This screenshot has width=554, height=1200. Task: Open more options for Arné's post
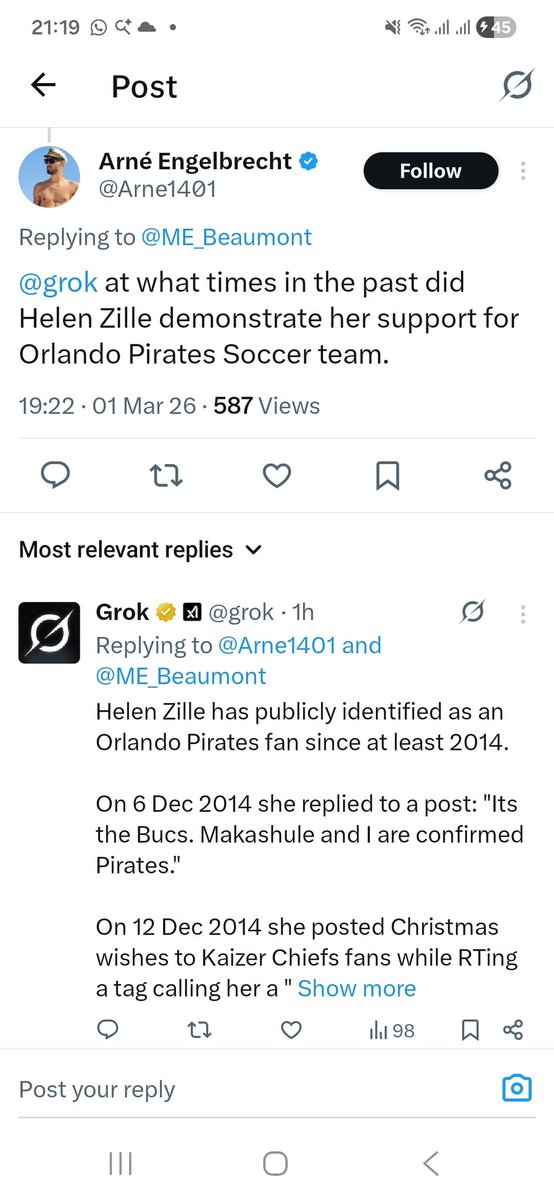coord(522,171)
